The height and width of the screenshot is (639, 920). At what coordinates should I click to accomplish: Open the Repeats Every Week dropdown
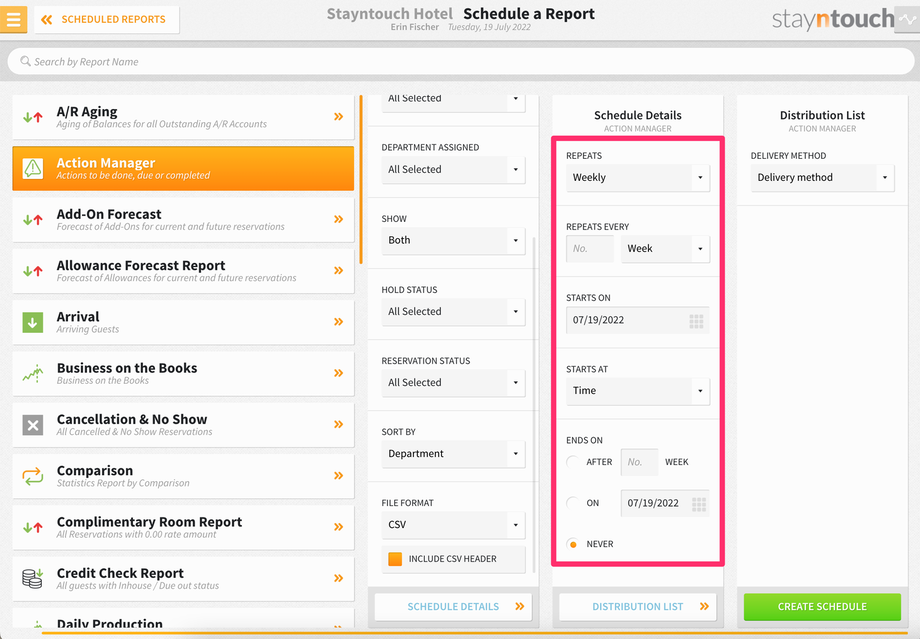click(x=665, y=249)
